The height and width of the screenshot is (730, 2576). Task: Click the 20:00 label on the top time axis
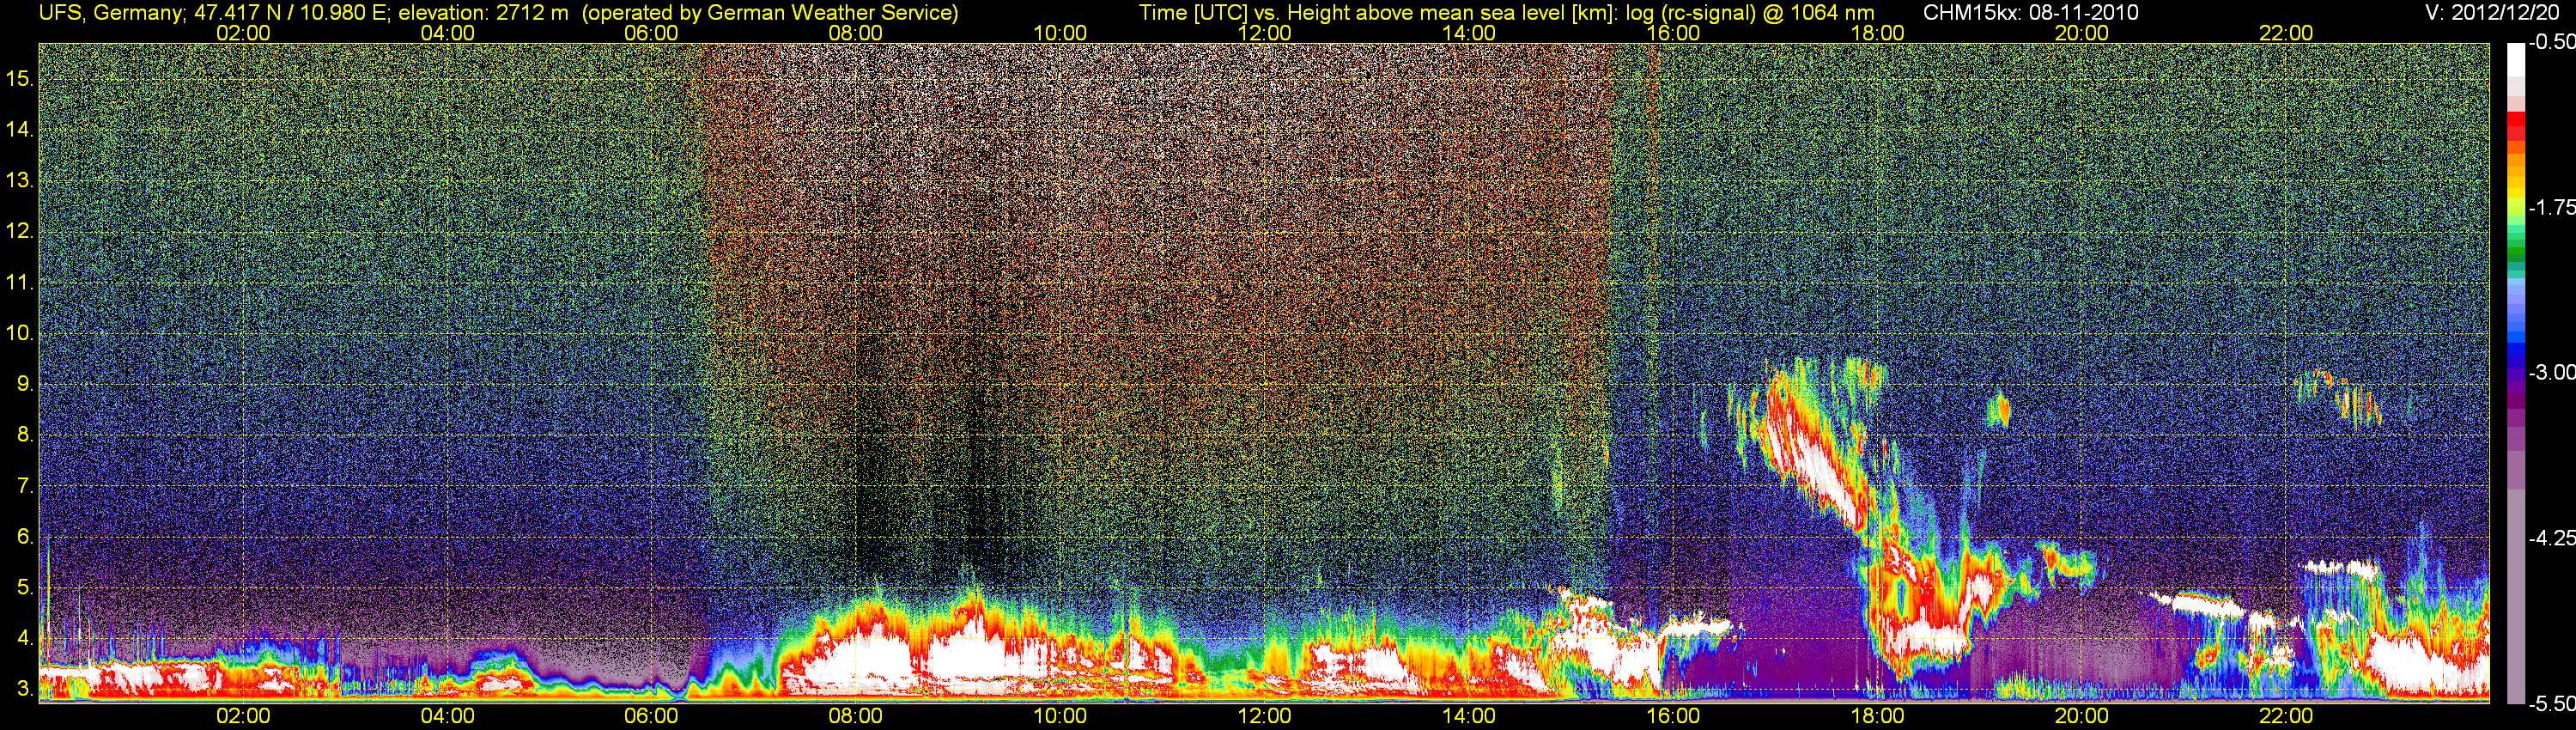[x=2082, y=32]
